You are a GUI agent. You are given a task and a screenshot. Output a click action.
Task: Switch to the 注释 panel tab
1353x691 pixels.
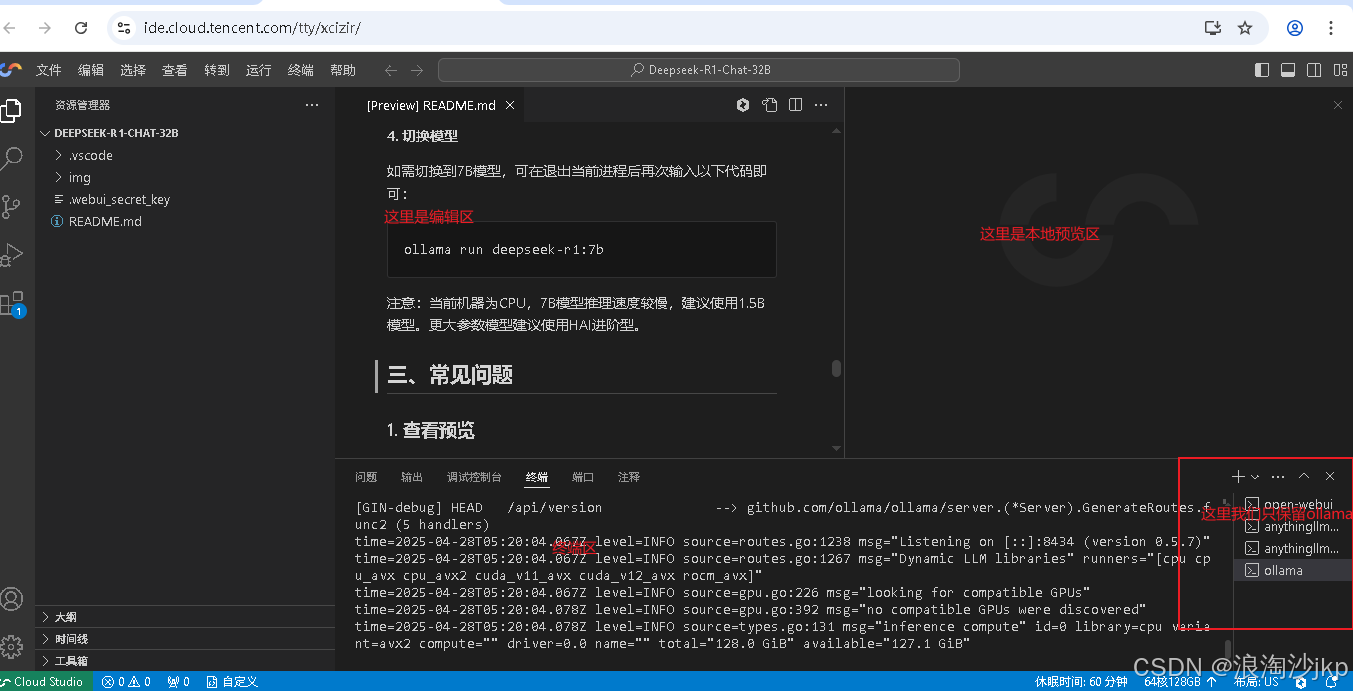coord(629,477)
